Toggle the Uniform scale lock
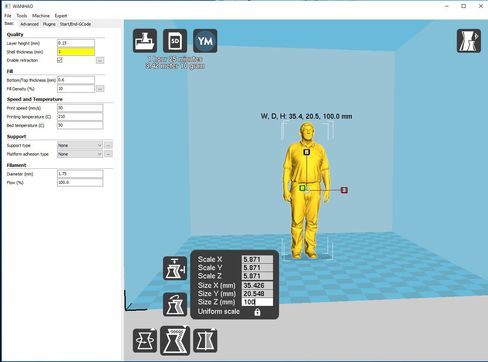Screen dimensions: 488x362 [x=257, y=312]
